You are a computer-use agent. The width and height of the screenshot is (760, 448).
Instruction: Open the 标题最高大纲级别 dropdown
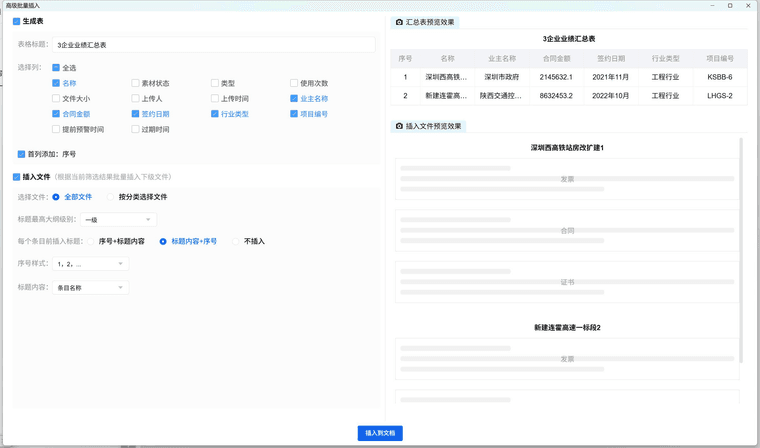pyautogui.click(x=119, y=220)
